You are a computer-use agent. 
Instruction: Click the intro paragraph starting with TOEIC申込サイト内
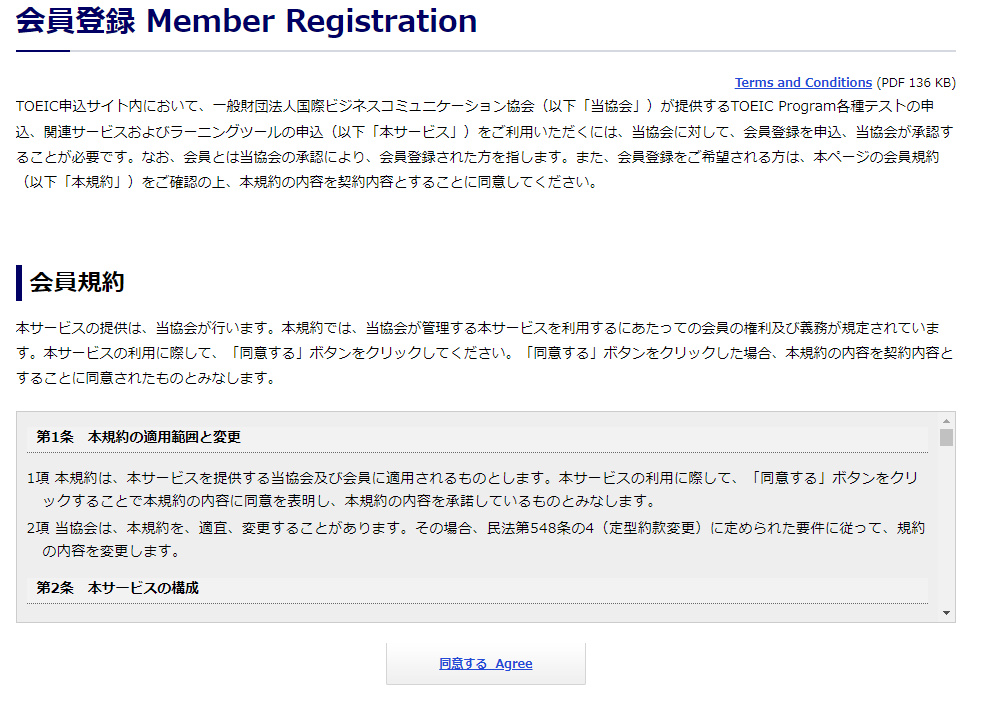point(485,144)
